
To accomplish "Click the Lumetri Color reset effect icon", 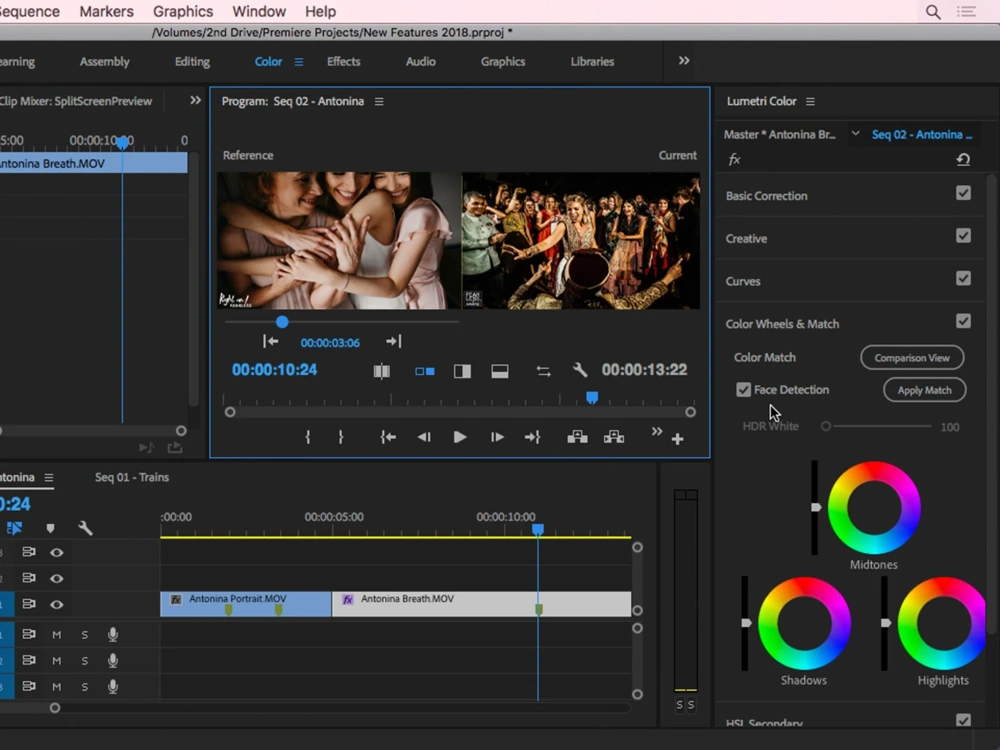I will 960,159.
